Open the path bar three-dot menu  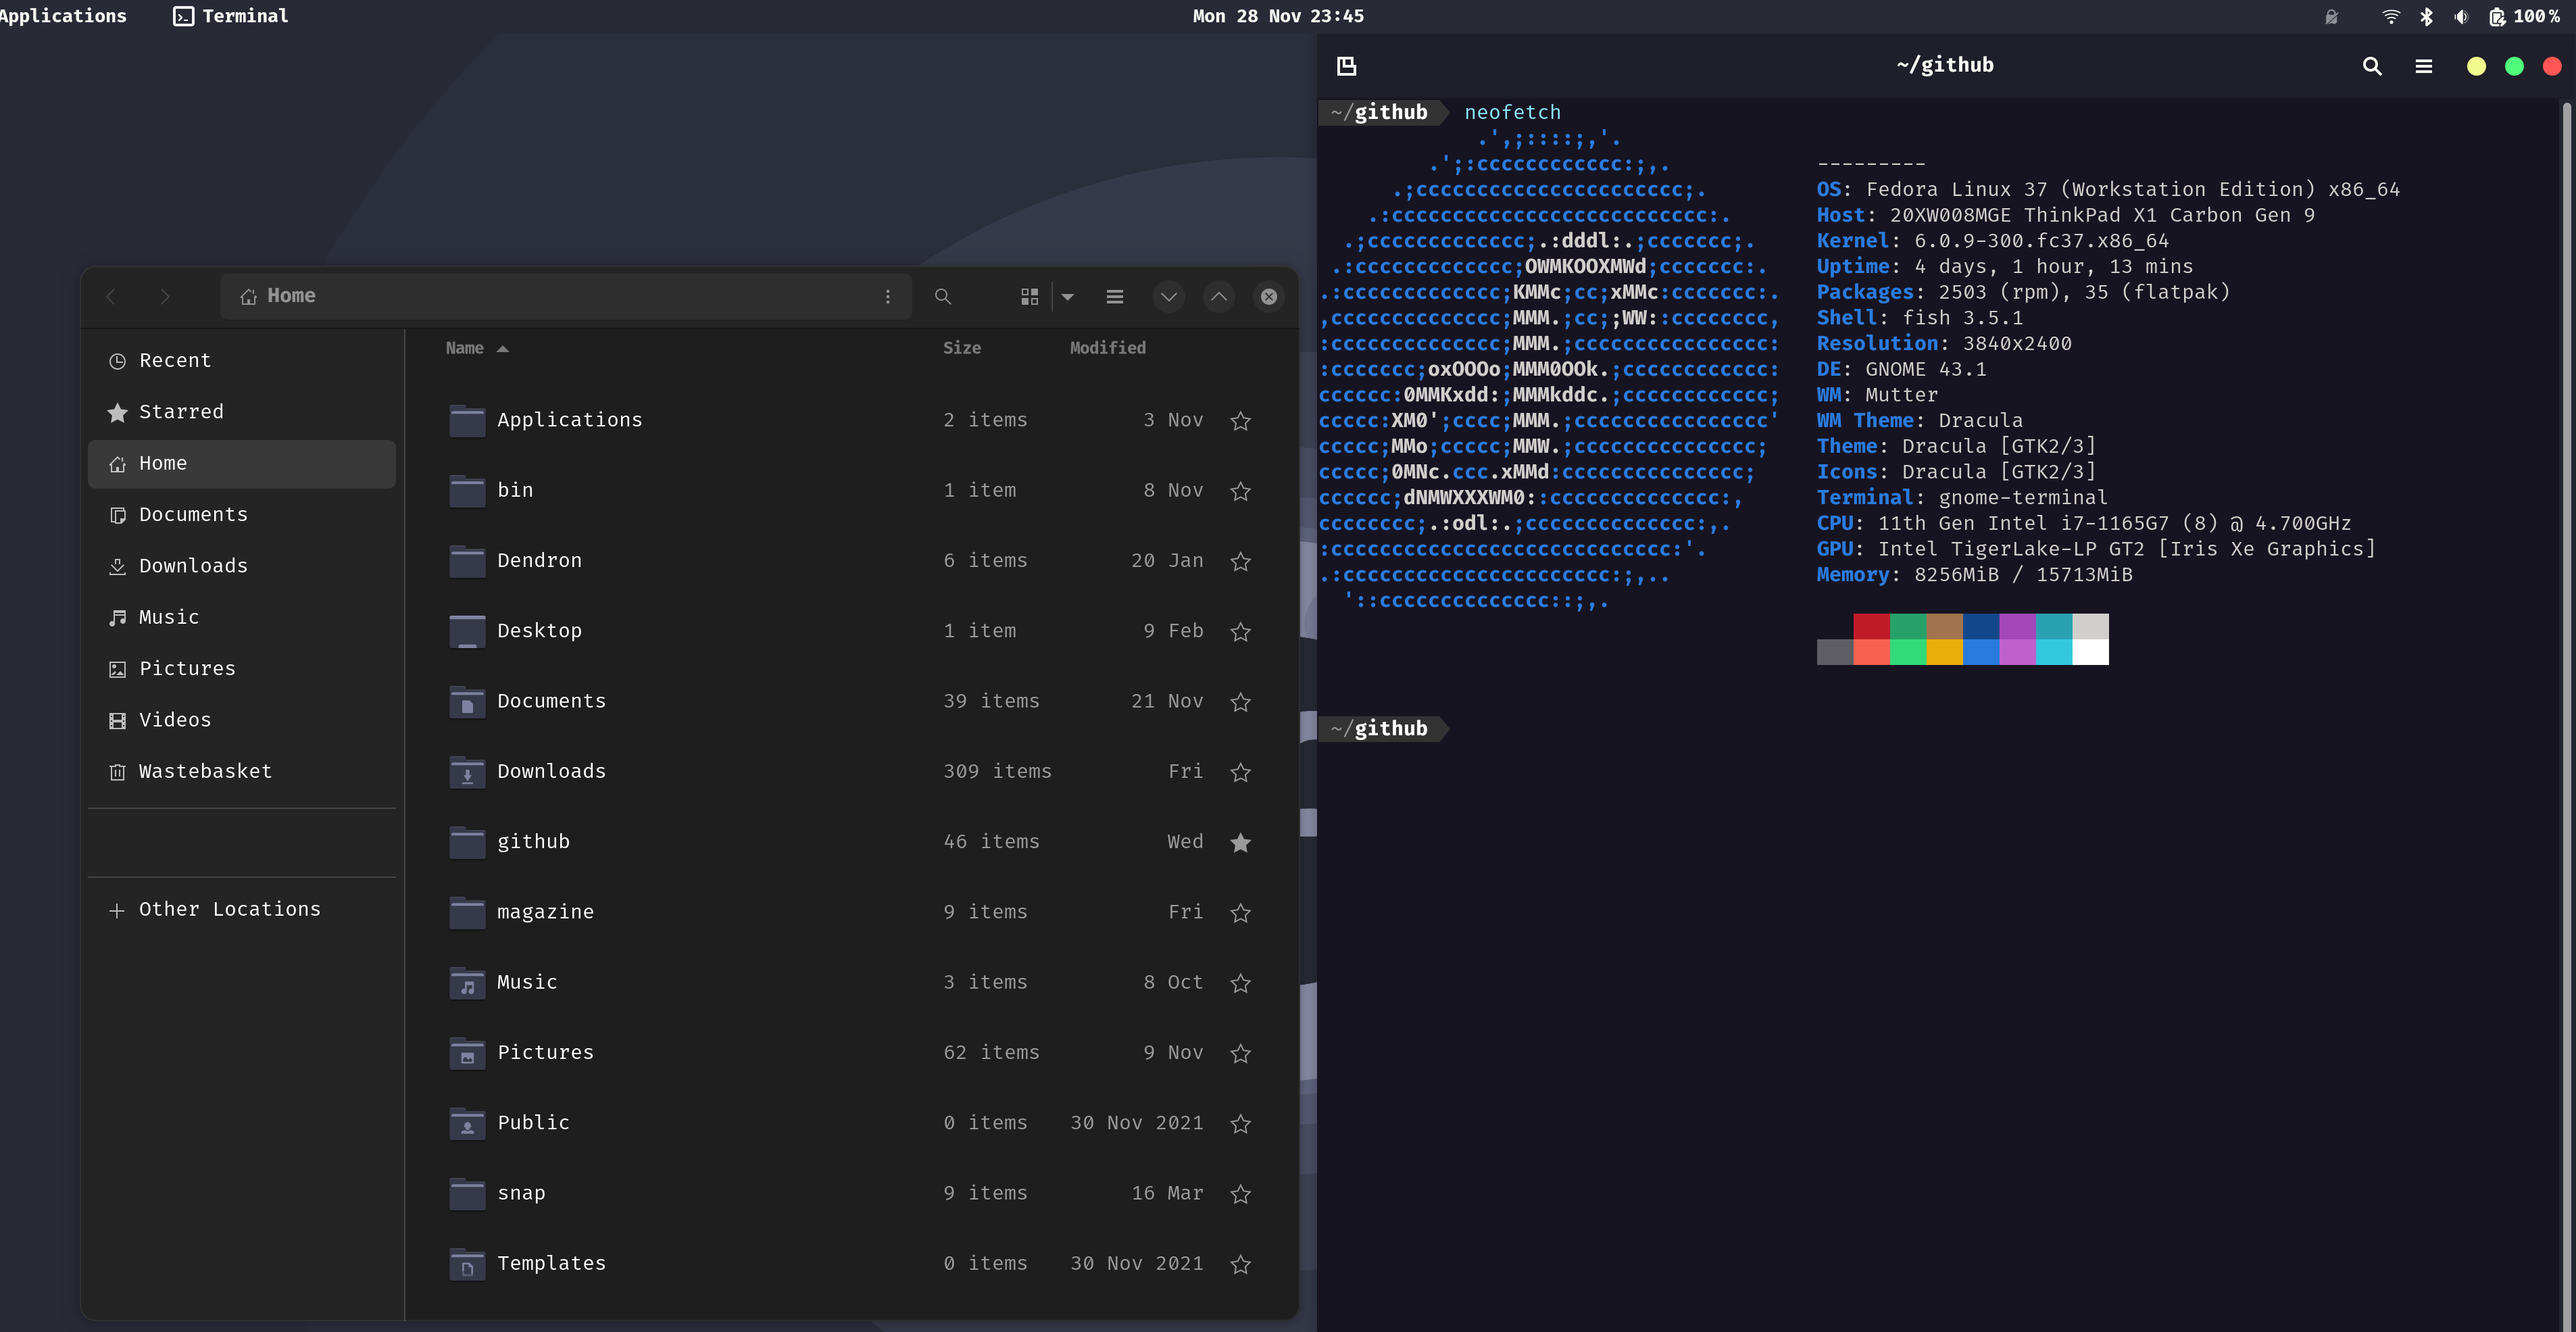click(x=887, y=296)
